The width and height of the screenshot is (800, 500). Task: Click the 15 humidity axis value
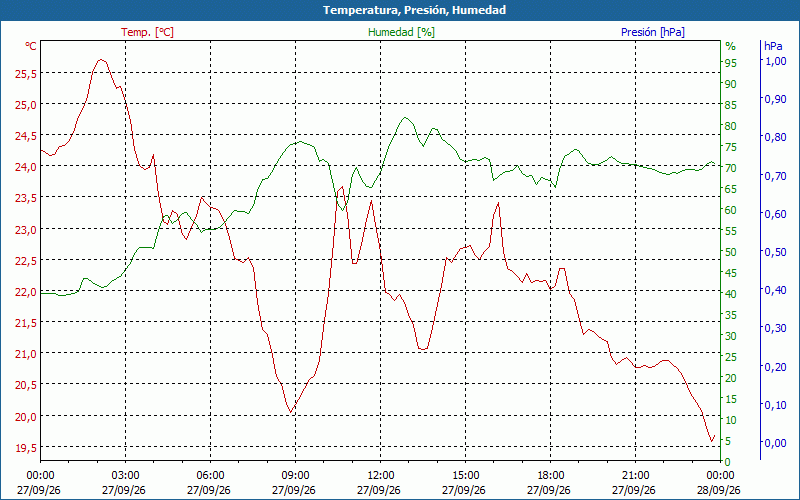coord(731,399)
